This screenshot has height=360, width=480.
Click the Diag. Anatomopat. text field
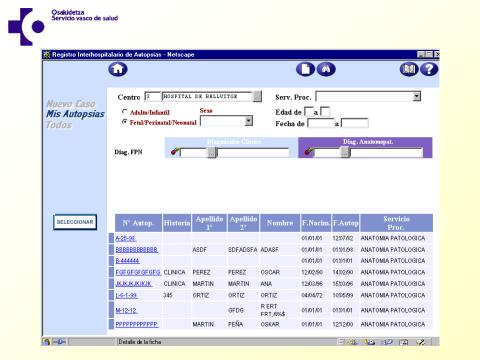click(x=387, y=153)
